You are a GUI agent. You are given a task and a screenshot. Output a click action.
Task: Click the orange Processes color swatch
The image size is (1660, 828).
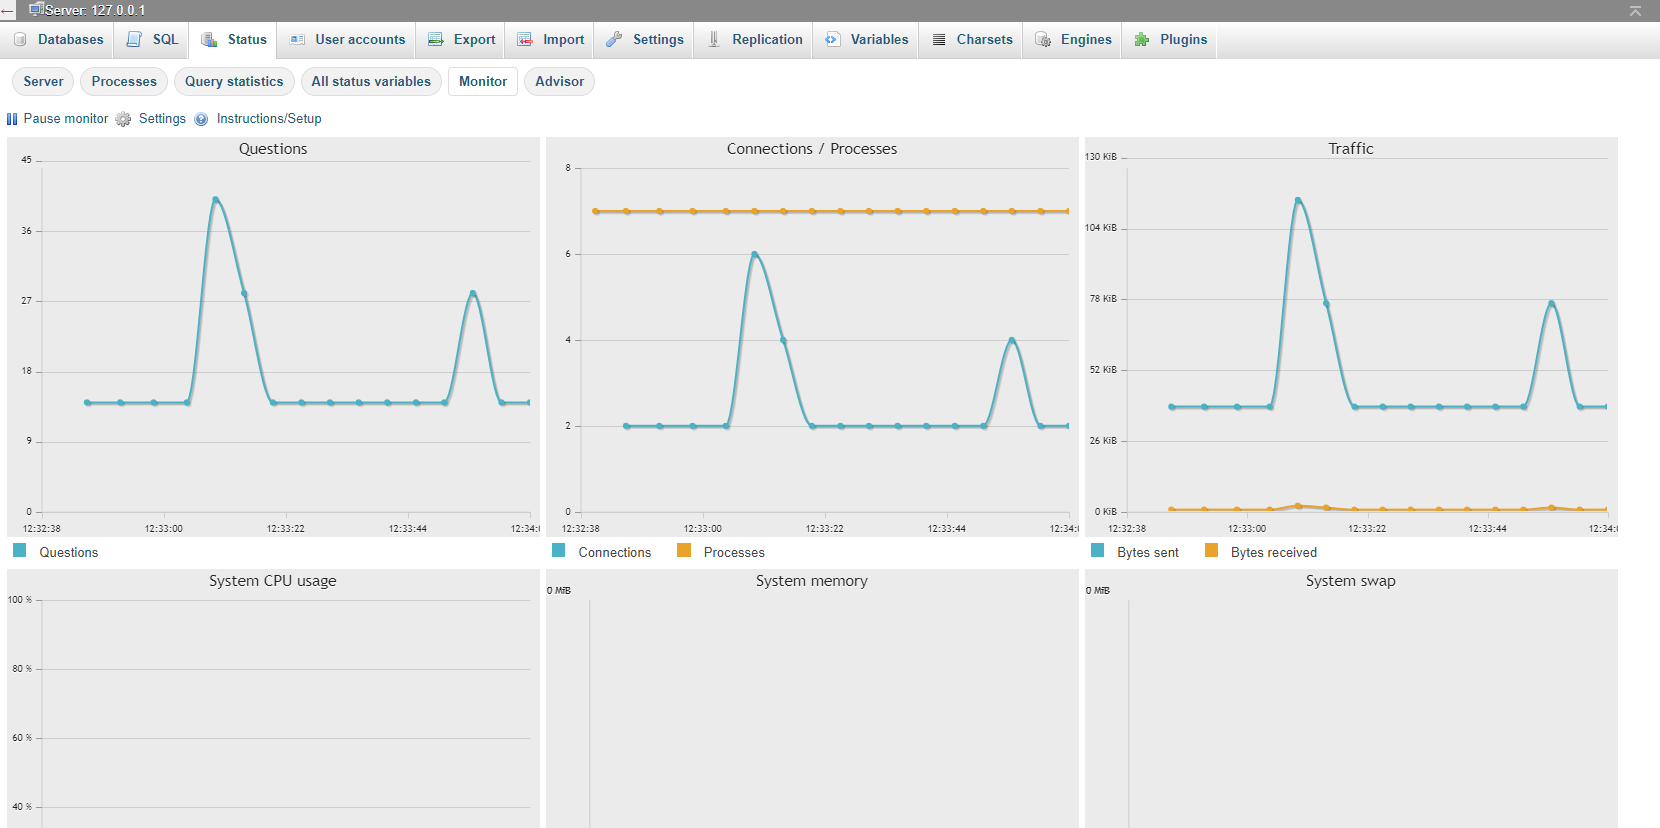684,551
